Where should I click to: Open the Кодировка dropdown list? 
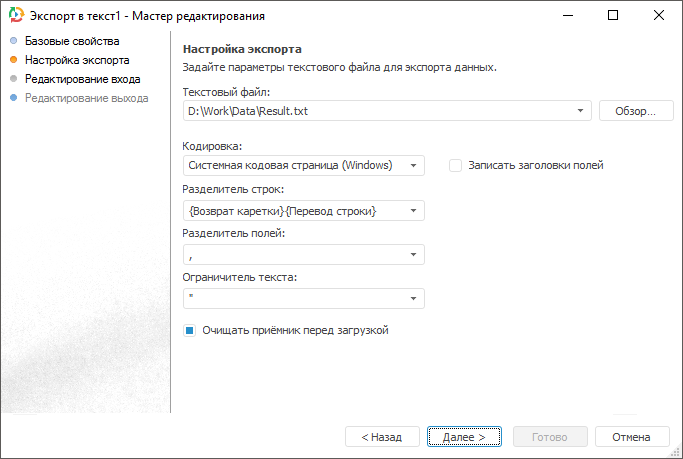pyautogui.click(x=414, y=165)
